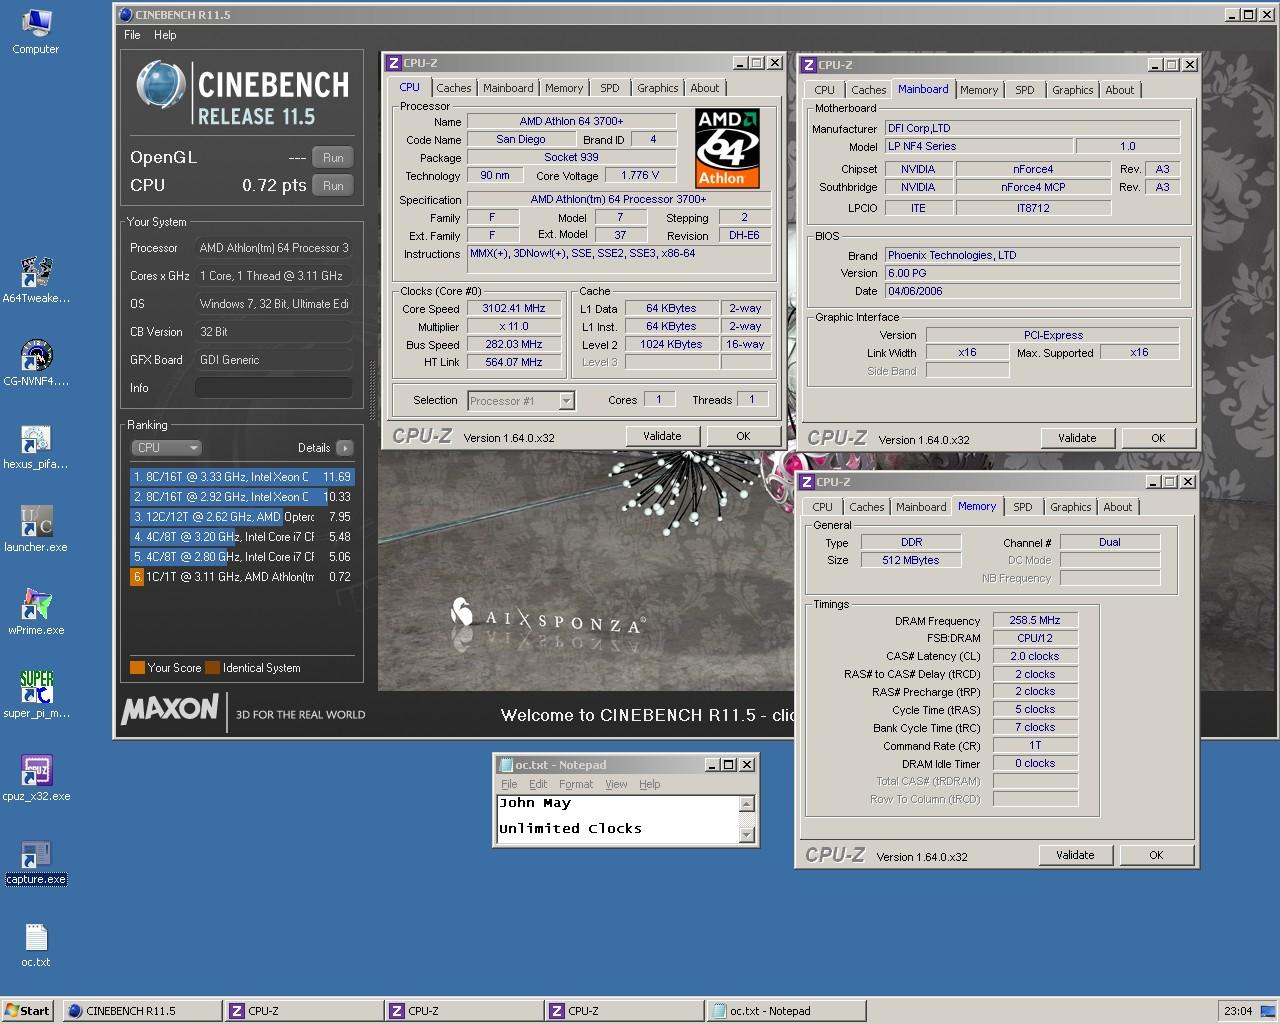This screenshot has height=1024, width=1280.
Task: Select ranking row 5. 4C/8T @ 2.80 GHz
Action: 242,557
